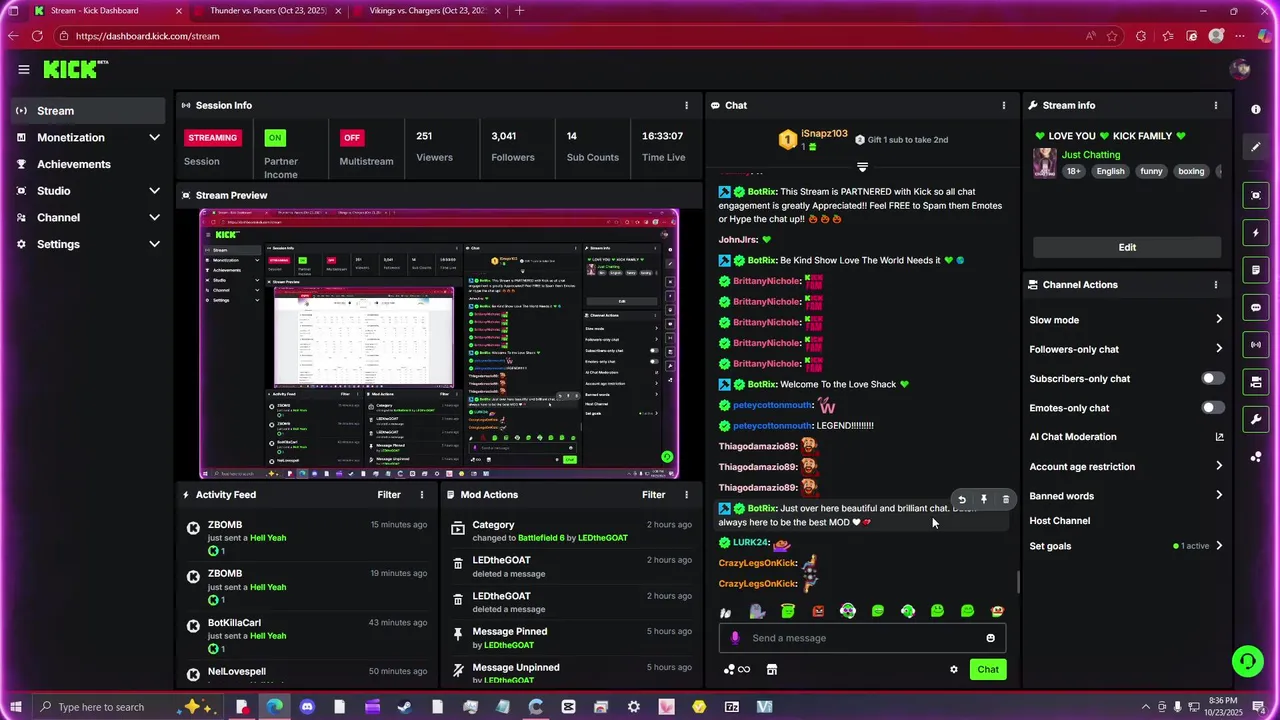Click the screen capture icon in right toolbar
Screen dimensions: 1280x720
[x=1256, y=195]
